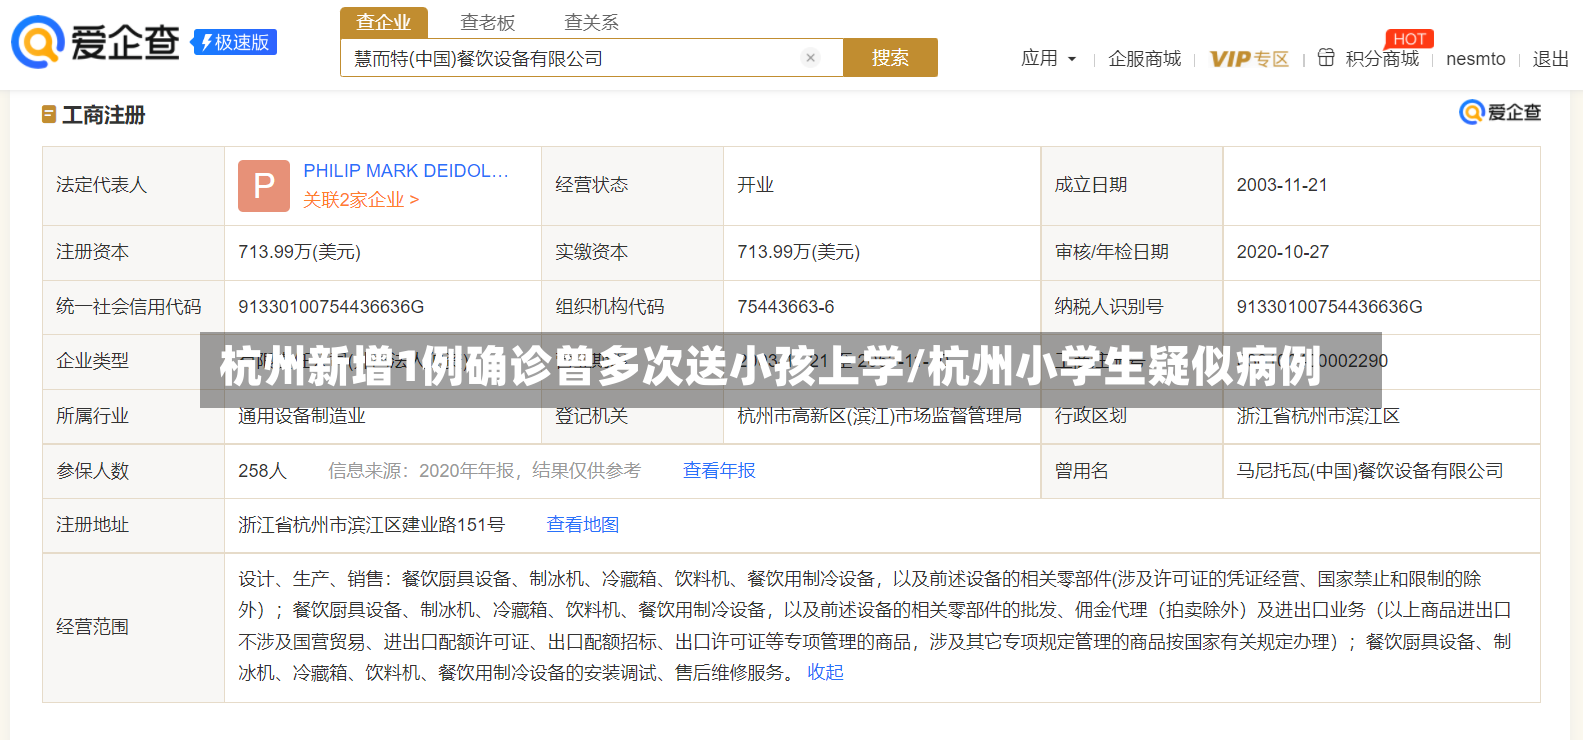Select 注册资本 value 713.99万(美元)
1583x740 pixels.
pos(300,252)
